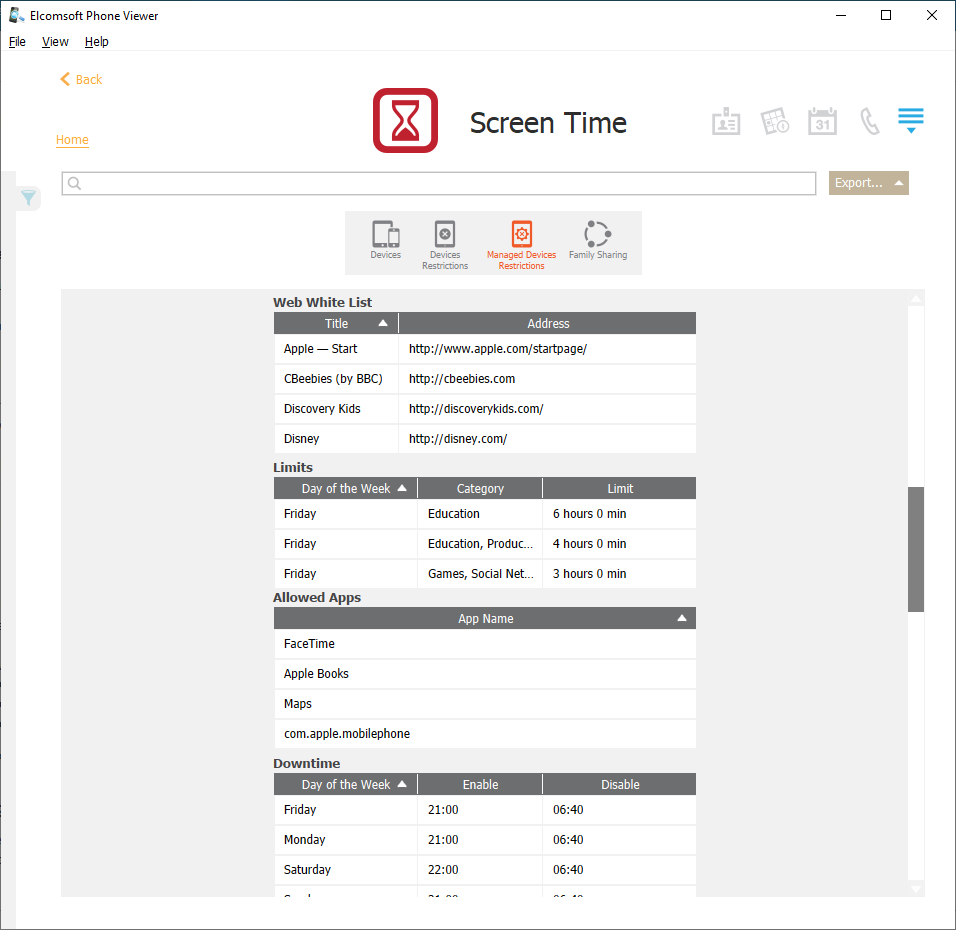This screenshot has width=956, height=930.
Task: Click the calendar icon showing 31
Action: (x=822, y=122)
